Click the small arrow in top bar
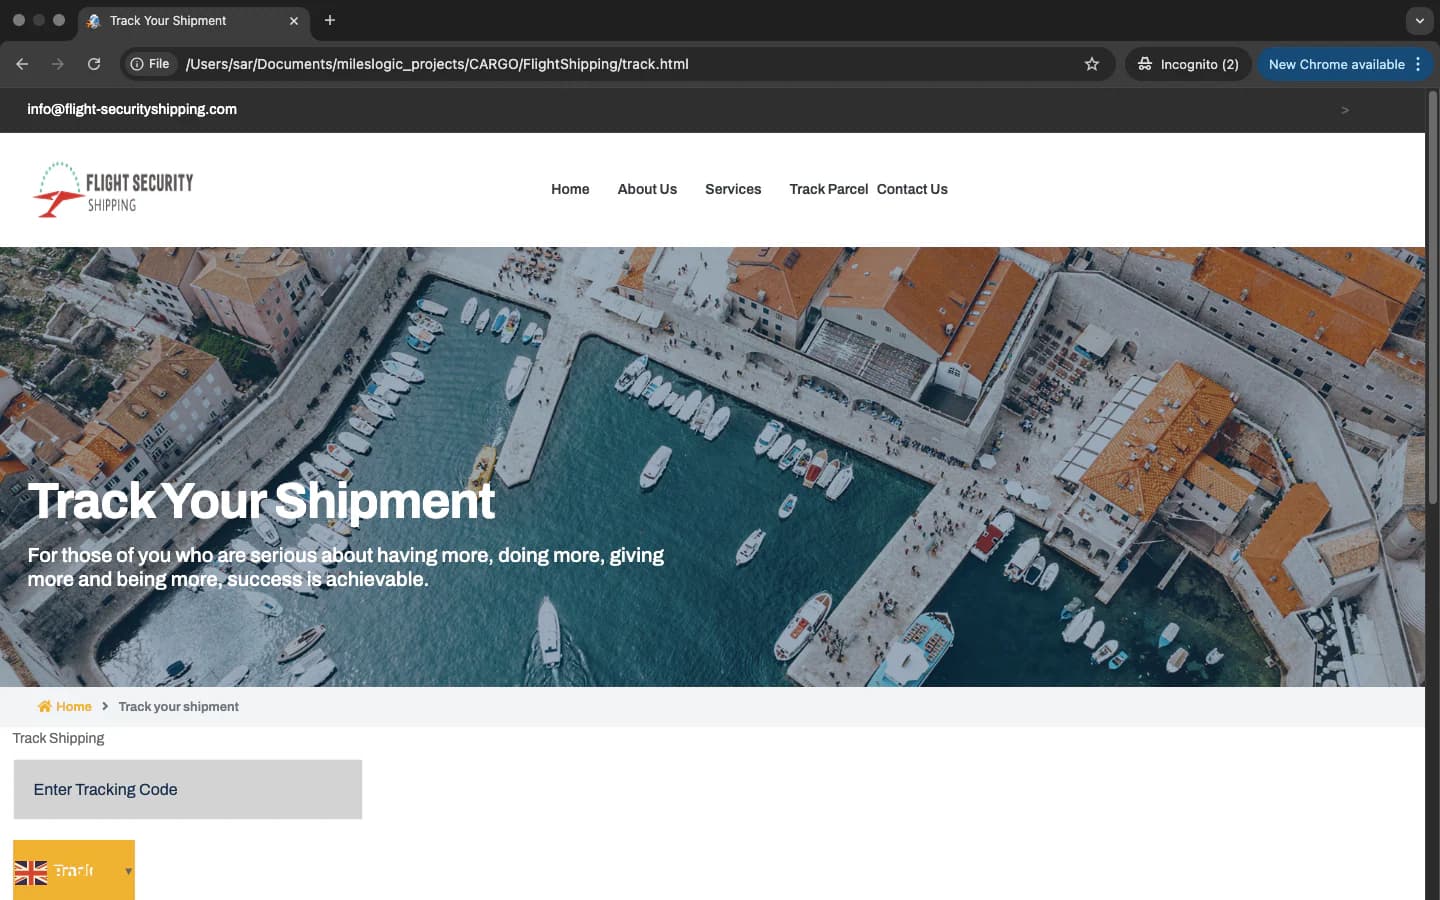The image size is (1440, 900). (x=1345, y=110)
